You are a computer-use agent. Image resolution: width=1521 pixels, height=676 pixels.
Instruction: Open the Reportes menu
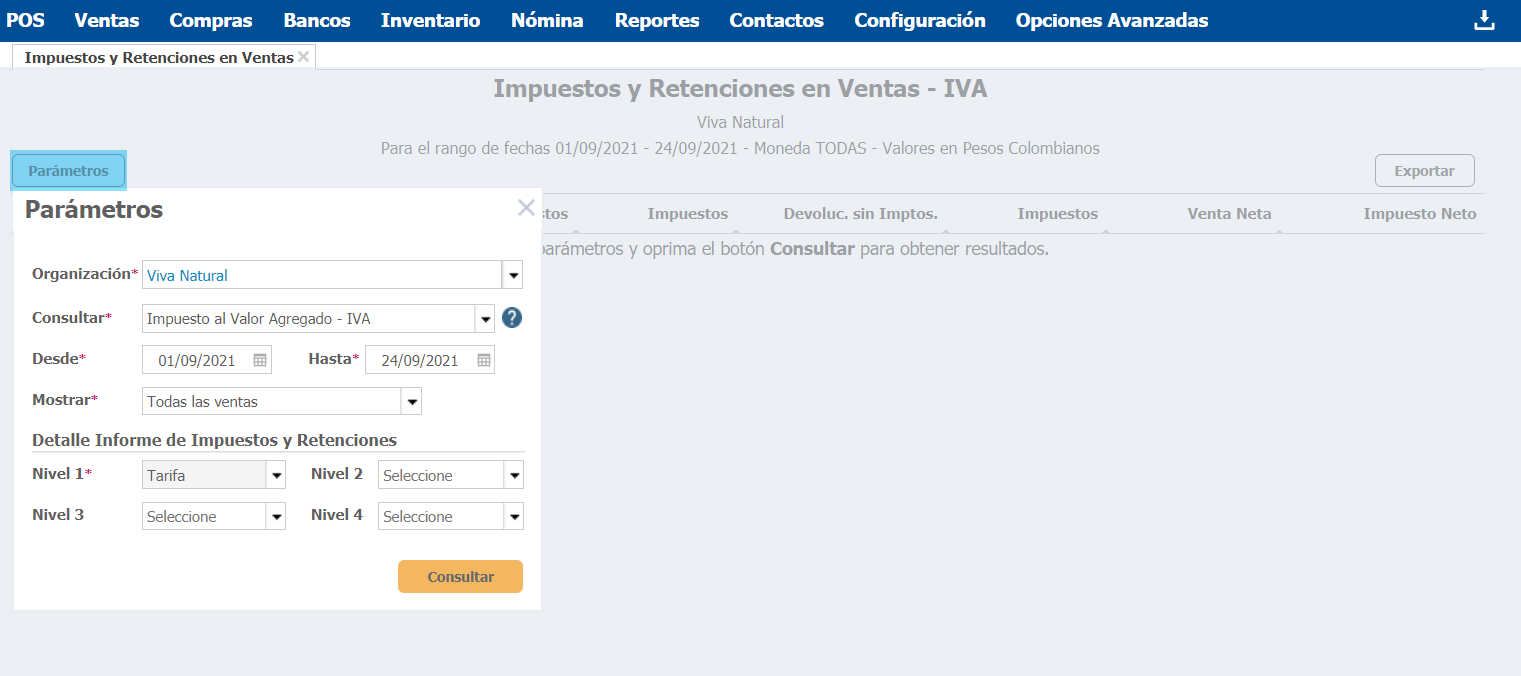tap(656, 20)
